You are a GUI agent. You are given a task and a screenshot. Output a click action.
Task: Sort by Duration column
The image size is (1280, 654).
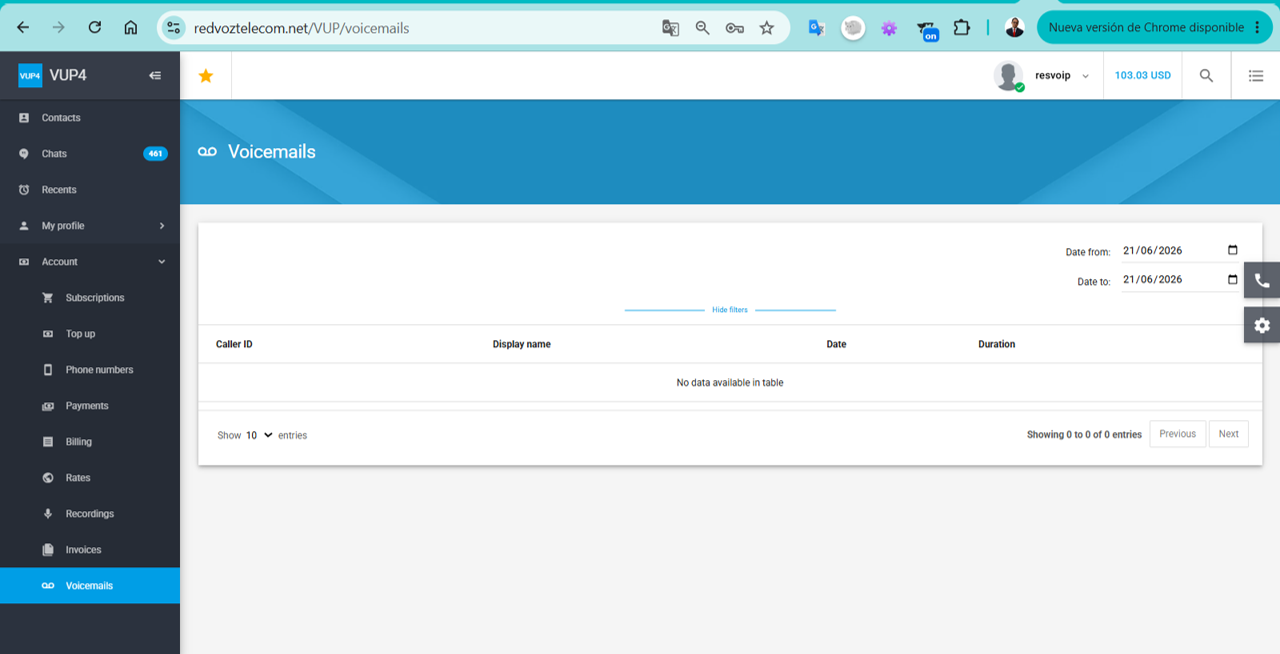(x=996, y=344)
